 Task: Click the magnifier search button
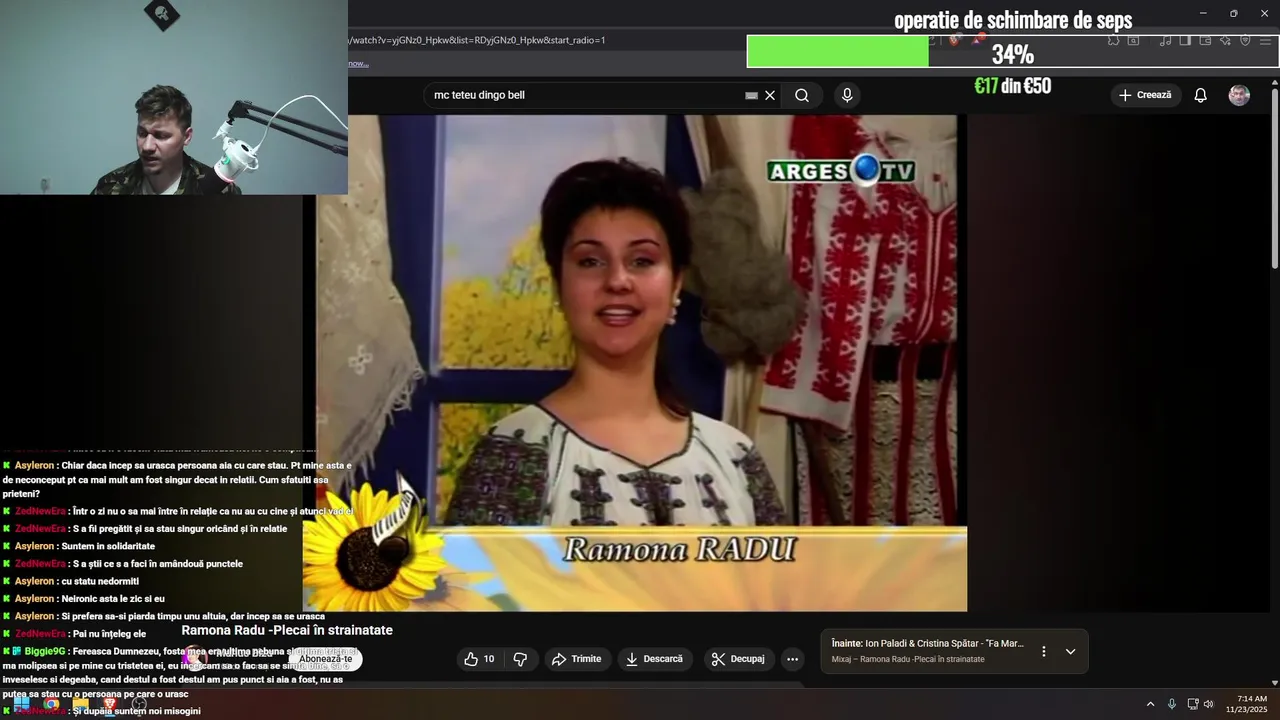click(x=802, y=95)
